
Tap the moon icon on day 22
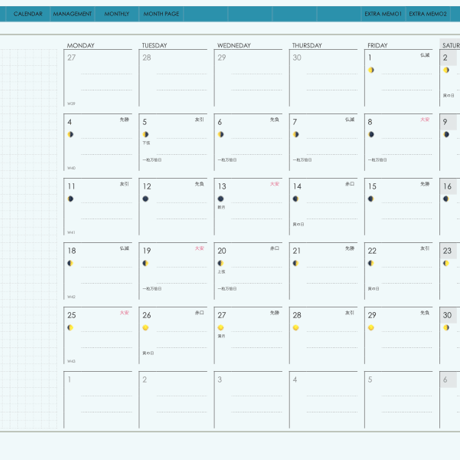[x=371, y=263]
